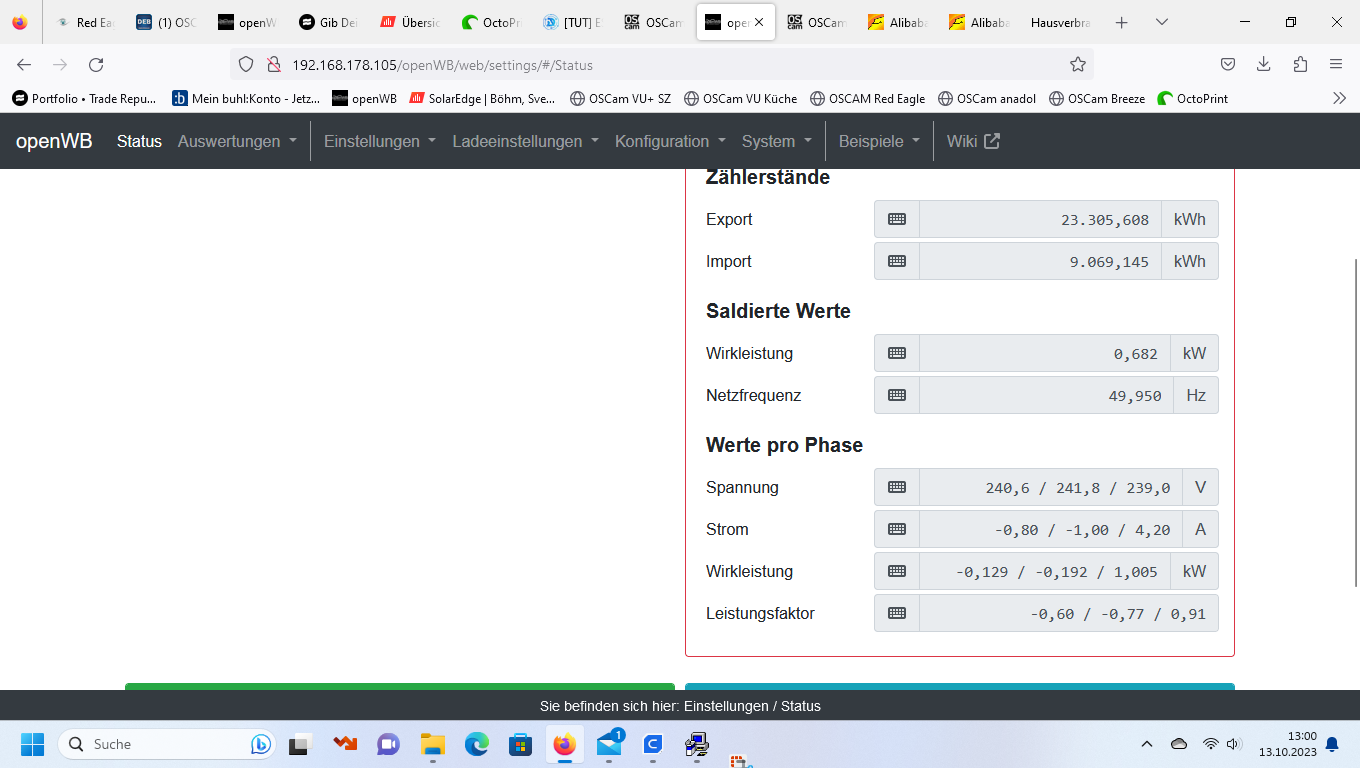Image resolution: width=1360 pixels, height=768 pixels.
Task: Open the openWB bookmark in bookmarks bar
Action: pos(365,98)
